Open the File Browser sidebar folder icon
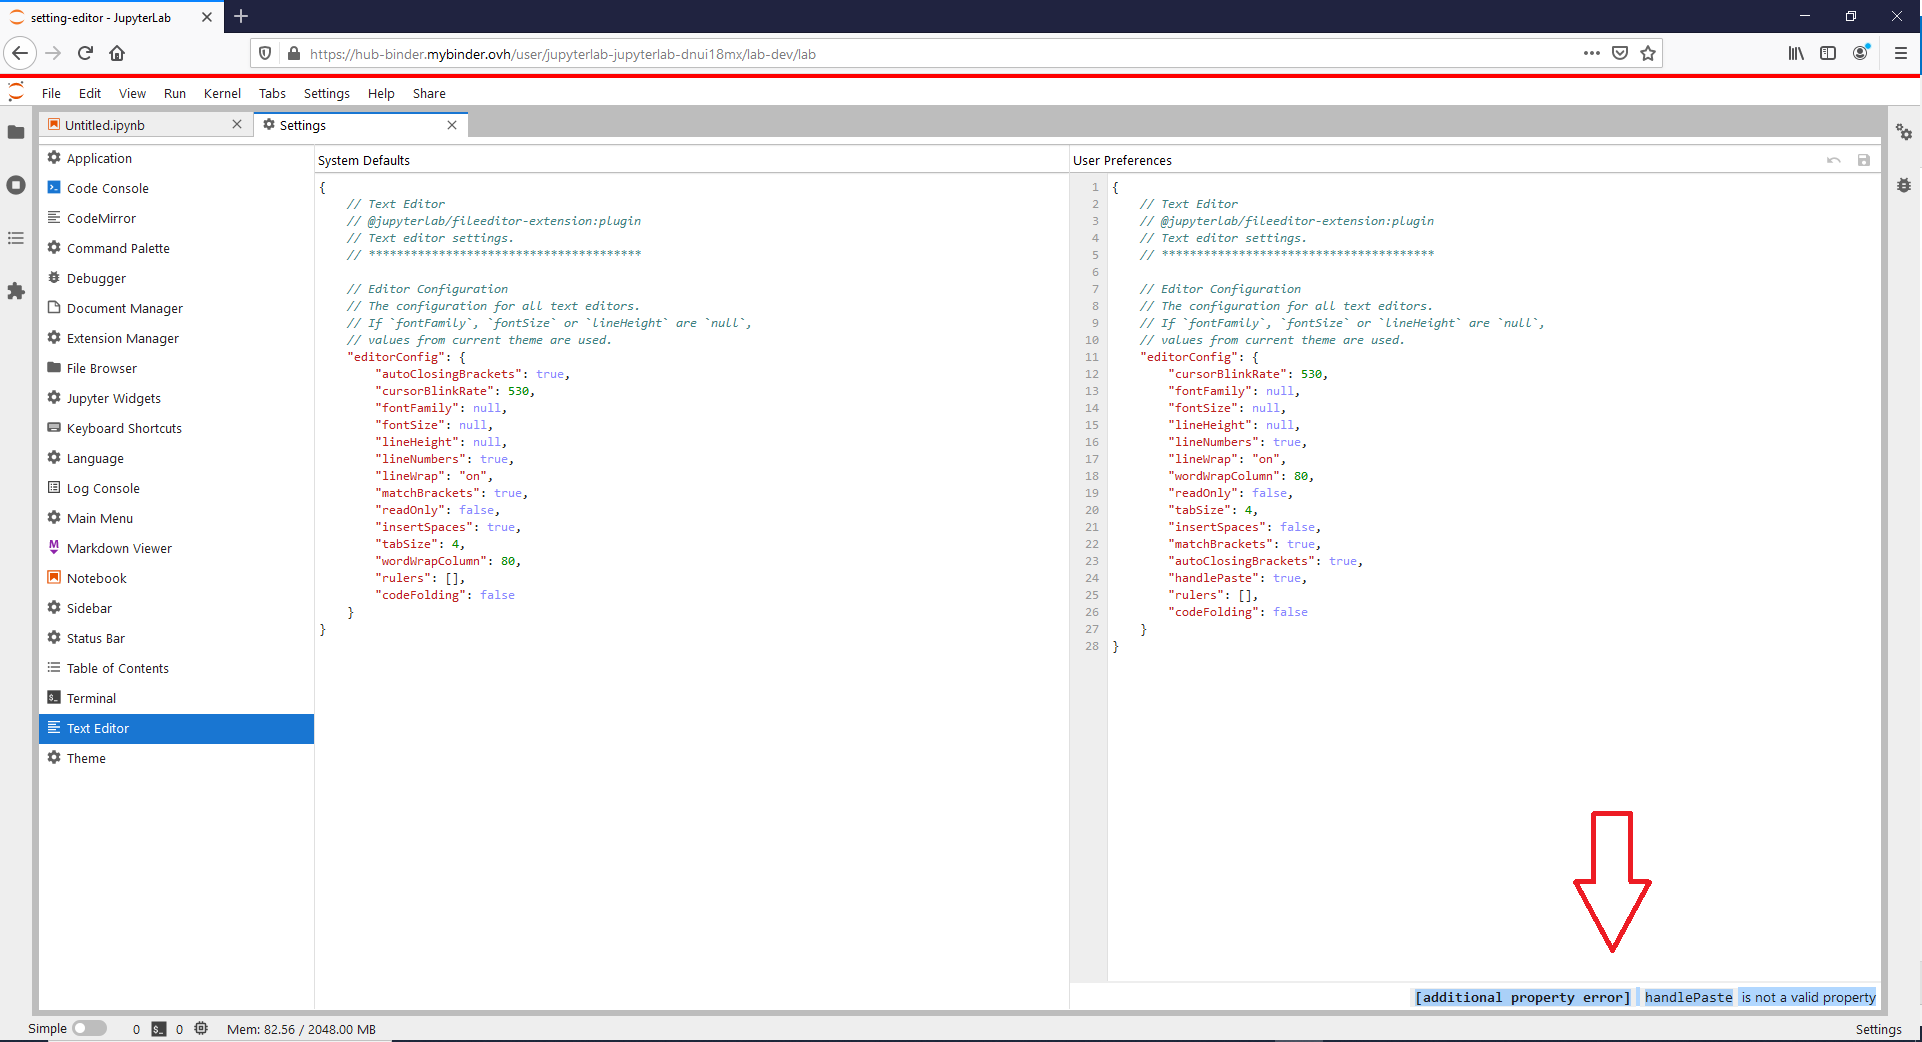Viewport: 1922px width, 1042px height. tap(16, 132)
